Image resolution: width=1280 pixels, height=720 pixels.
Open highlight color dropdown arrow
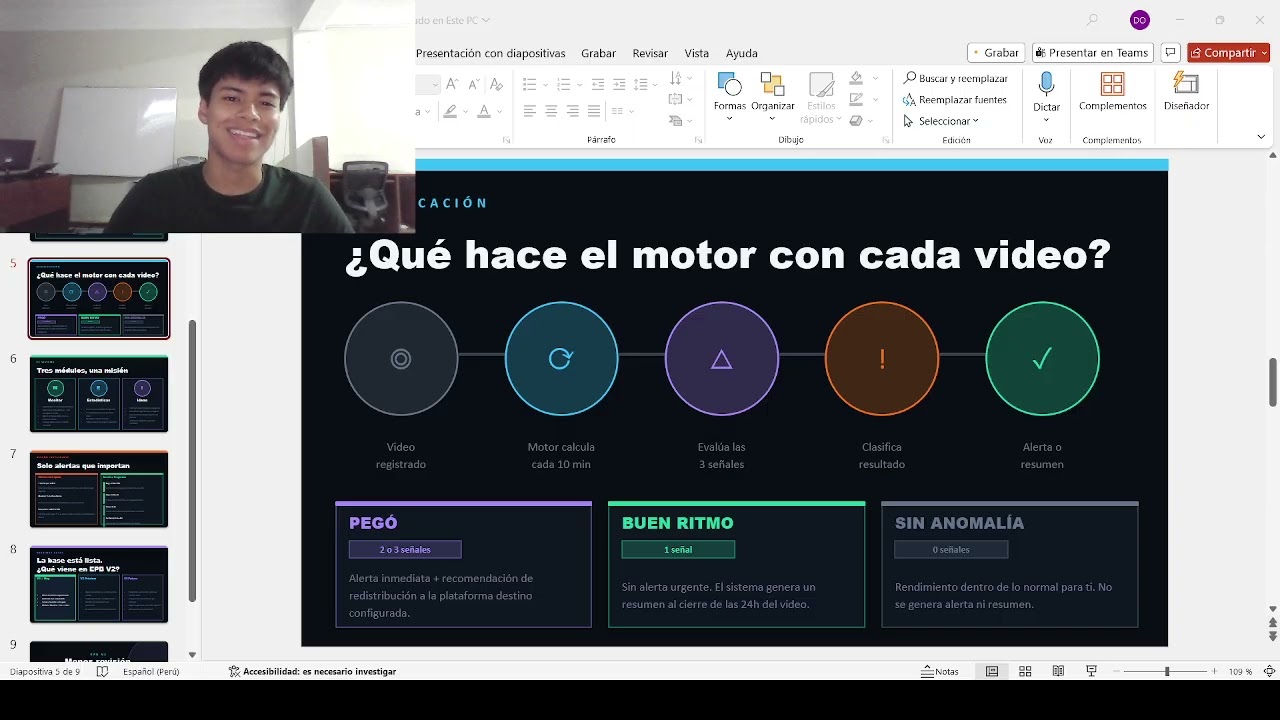466,111
